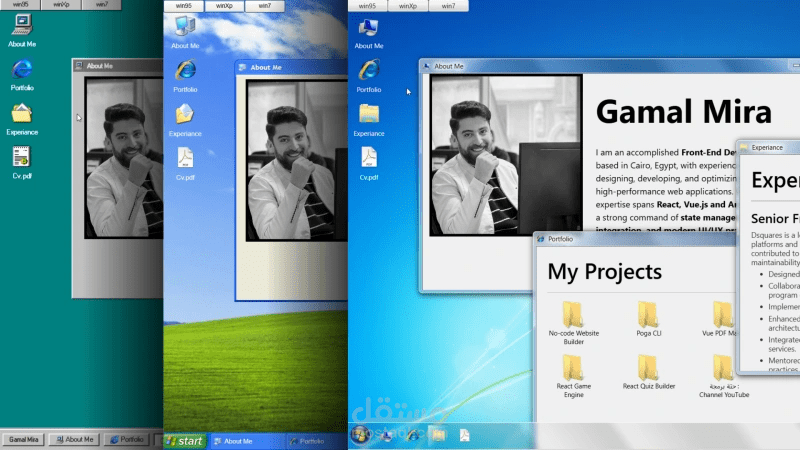Switch to win7 tab in WinXP panel

[265, 6]
